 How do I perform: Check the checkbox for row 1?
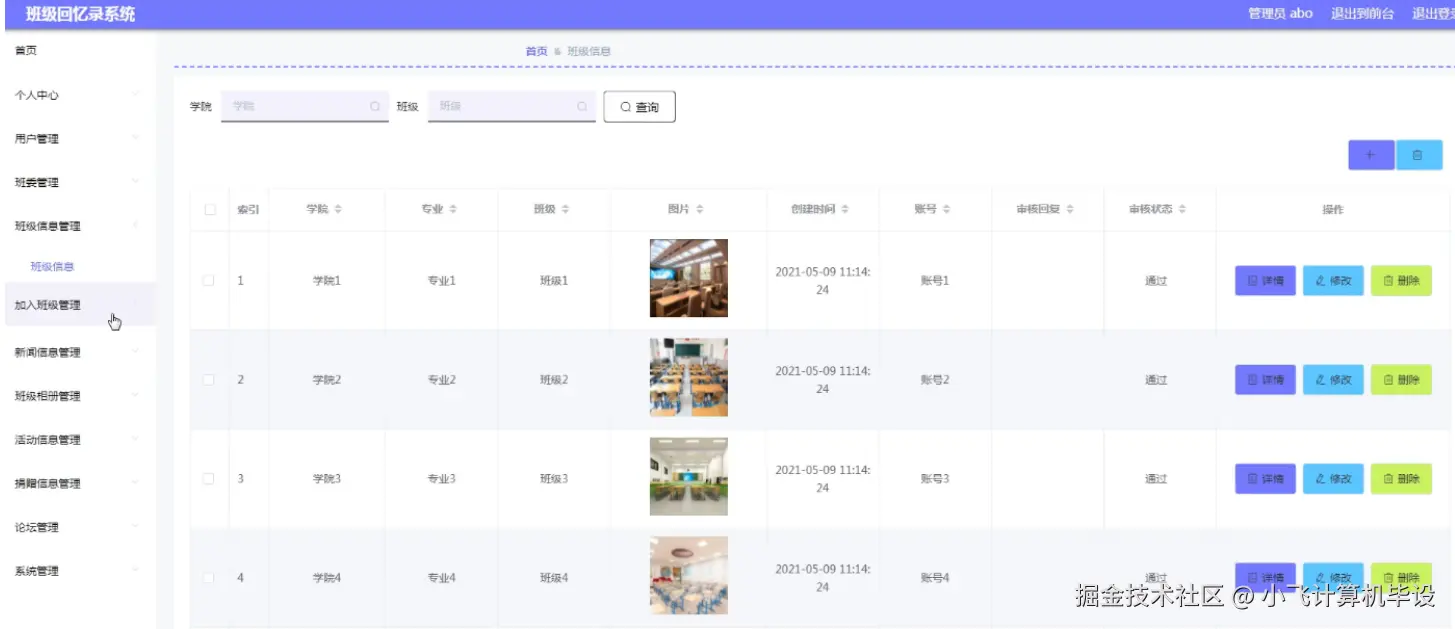click(209, 280)
